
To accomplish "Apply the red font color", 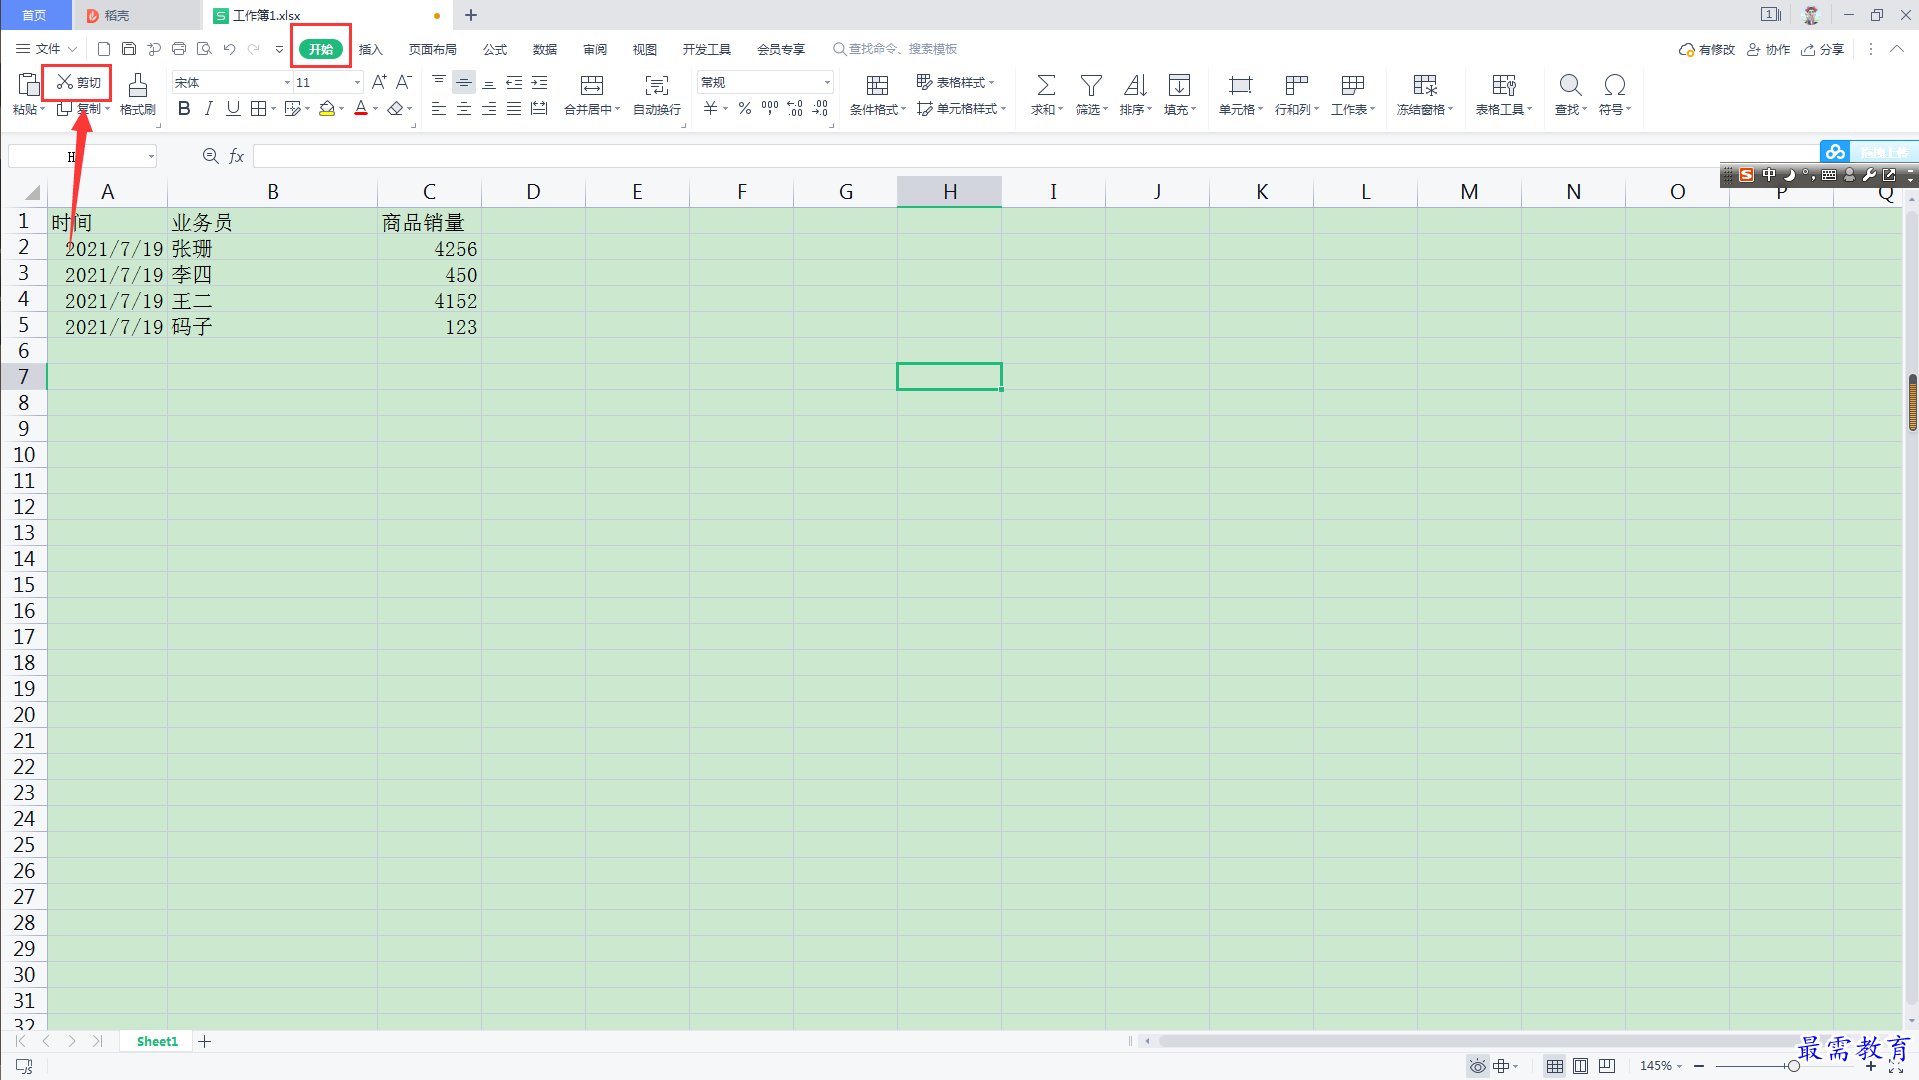I will click(x=361, y=109).
